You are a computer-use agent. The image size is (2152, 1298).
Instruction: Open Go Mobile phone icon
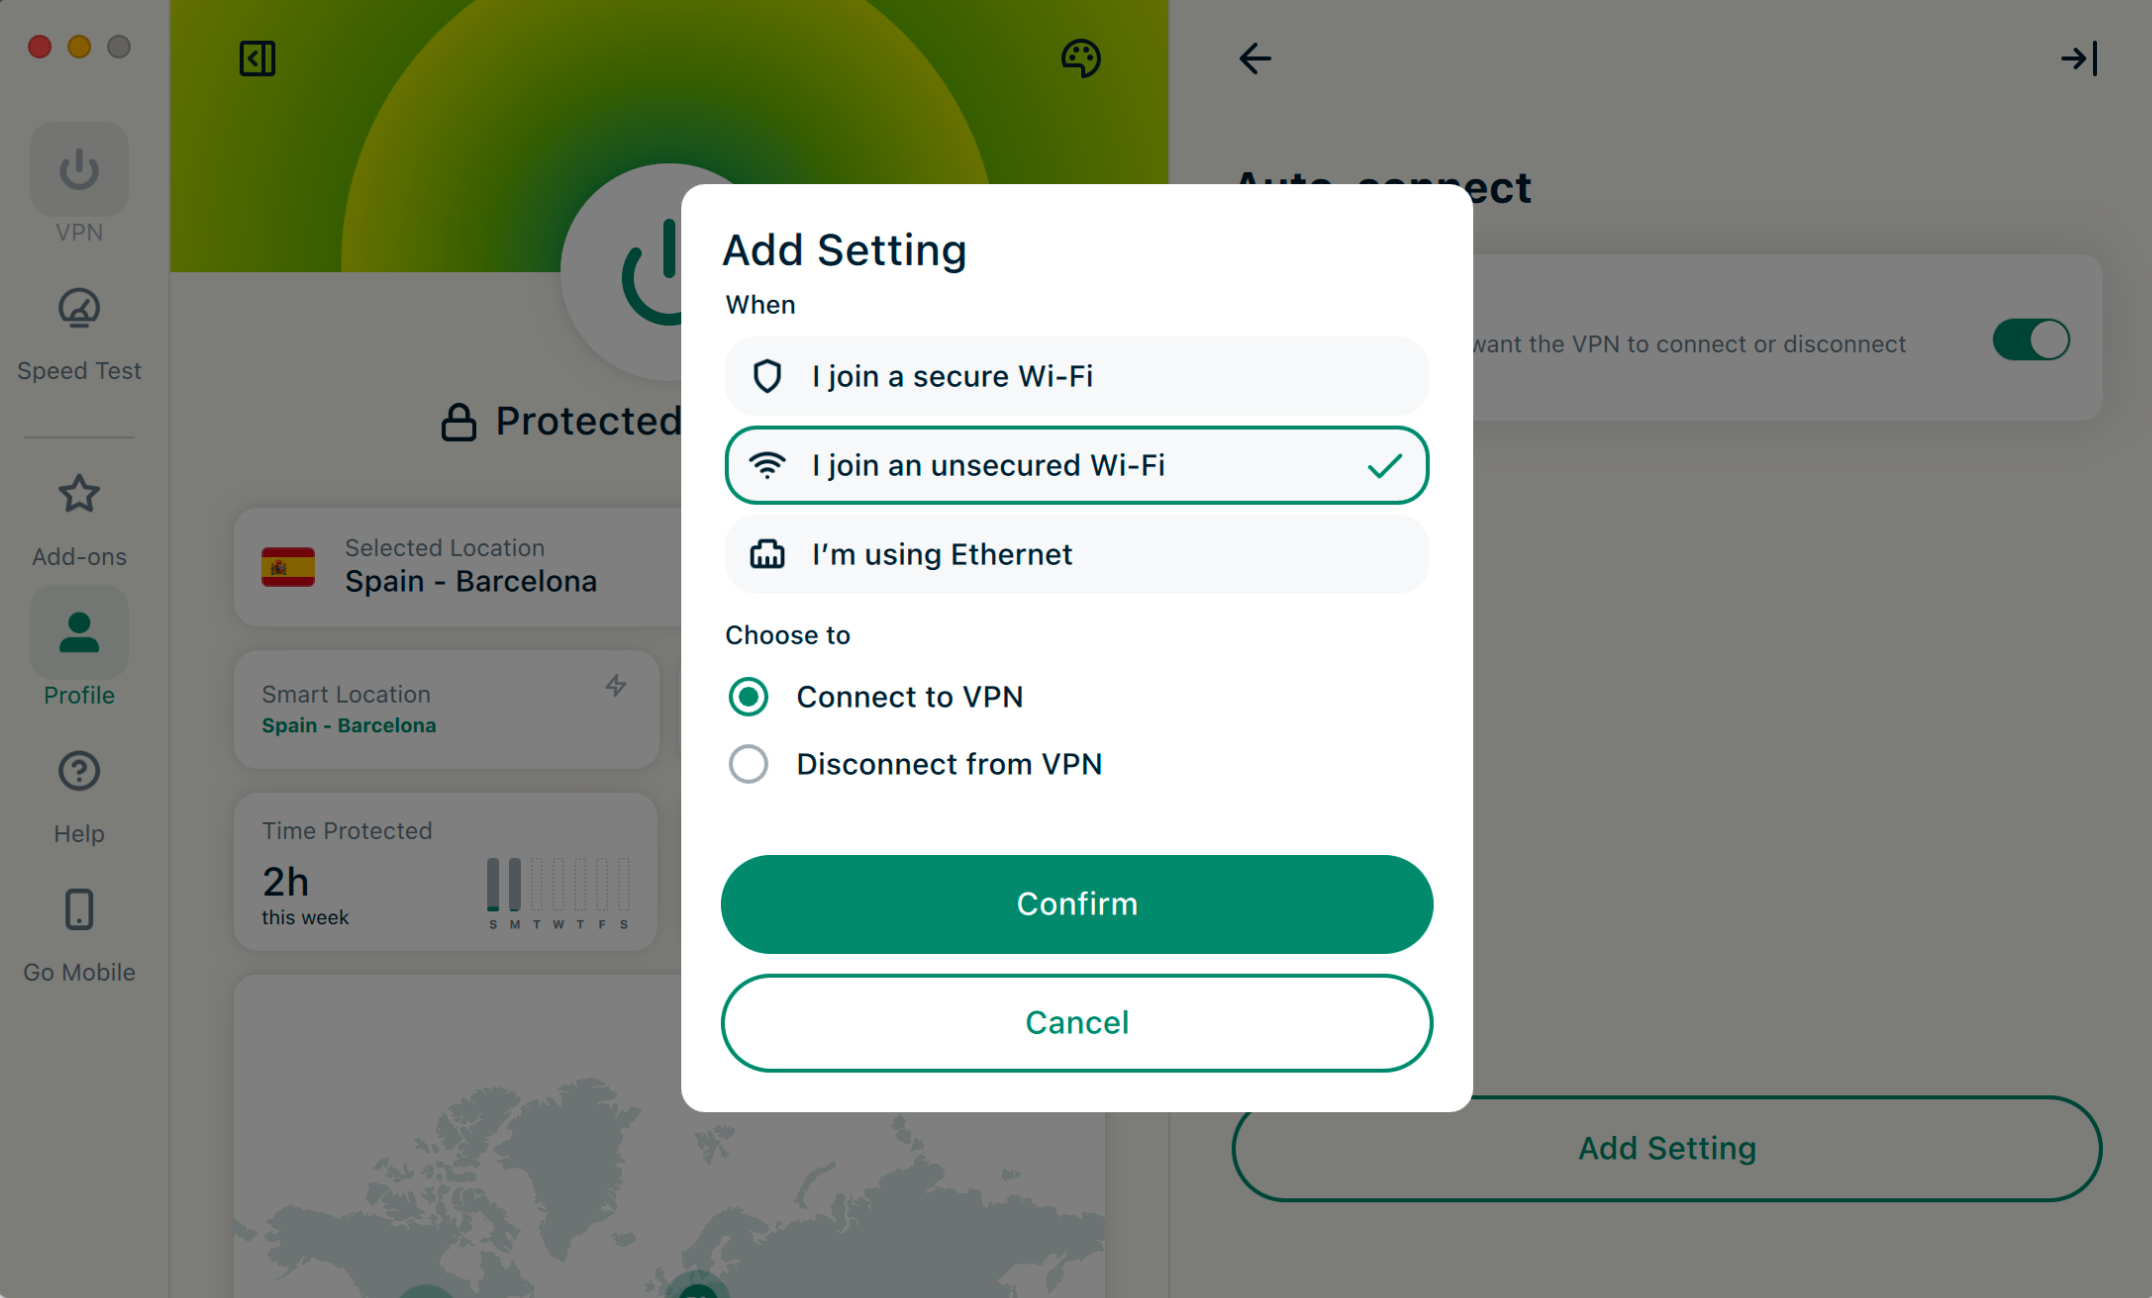point(79,910)
